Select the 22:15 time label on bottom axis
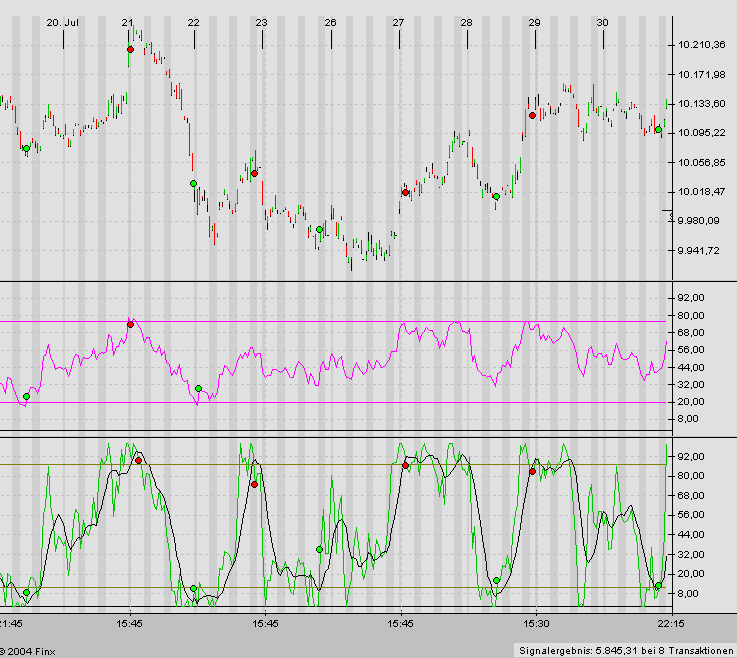Viewport: 737px width, 658px height. (x=670, y=623)
